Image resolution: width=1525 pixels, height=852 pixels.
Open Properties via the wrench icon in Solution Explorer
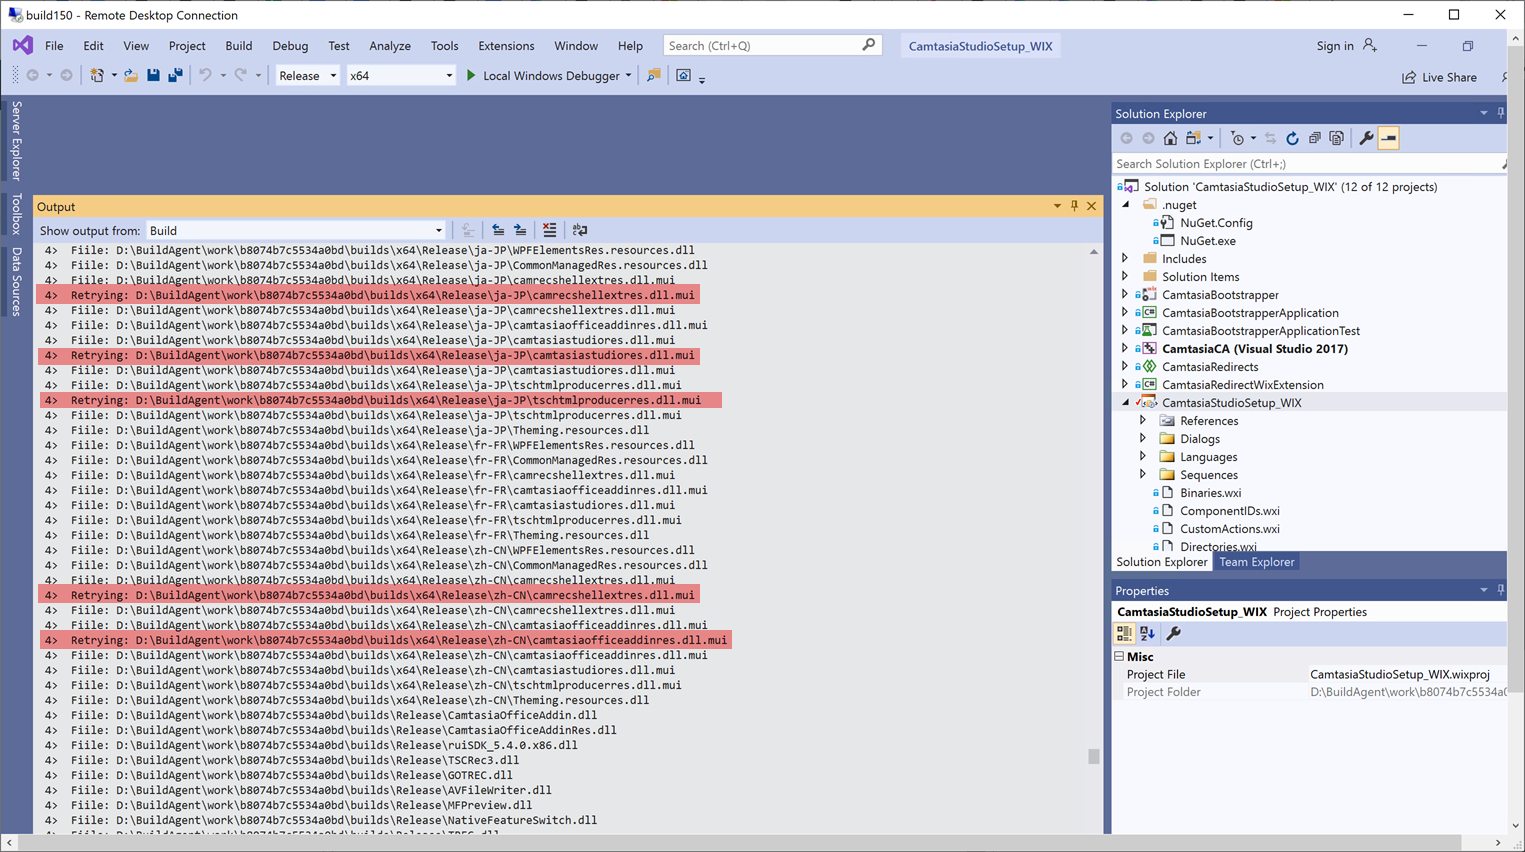1366,139
